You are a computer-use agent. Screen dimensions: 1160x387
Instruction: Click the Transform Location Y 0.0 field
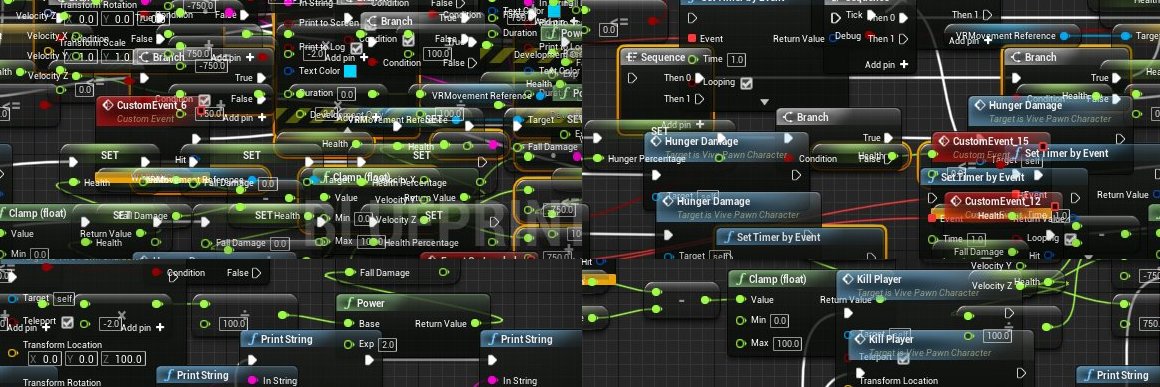tap(81, 359)
